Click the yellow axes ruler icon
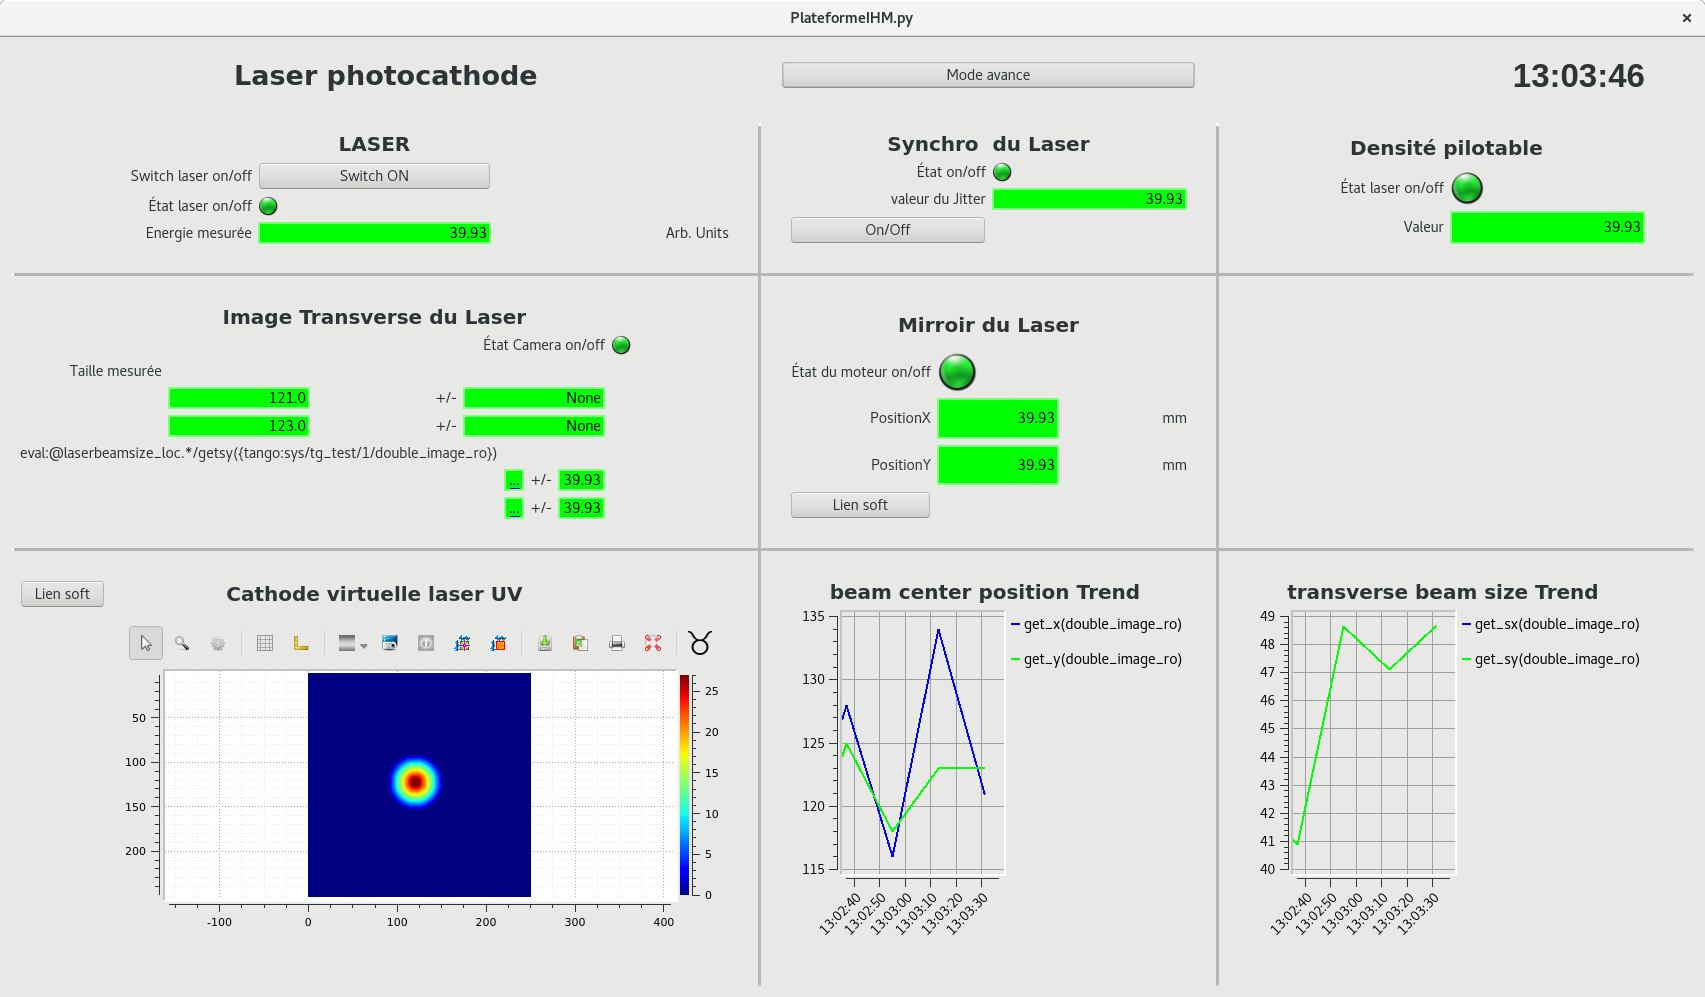This screenshot has width=1705, height=997. [300, 643]
